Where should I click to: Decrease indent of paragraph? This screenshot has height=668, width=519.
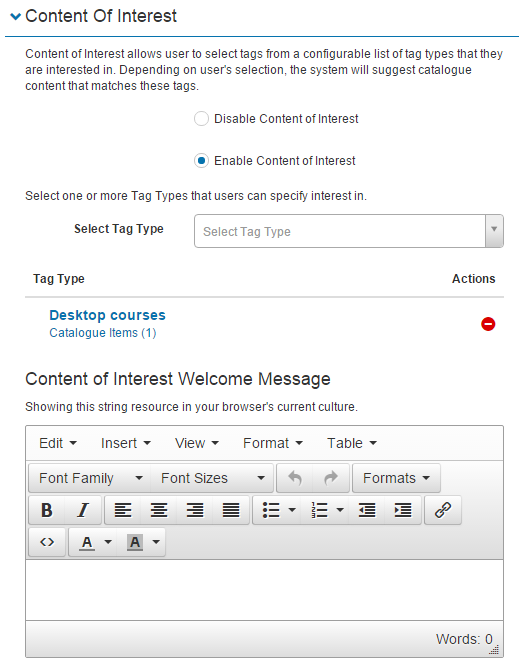(367, 510)
